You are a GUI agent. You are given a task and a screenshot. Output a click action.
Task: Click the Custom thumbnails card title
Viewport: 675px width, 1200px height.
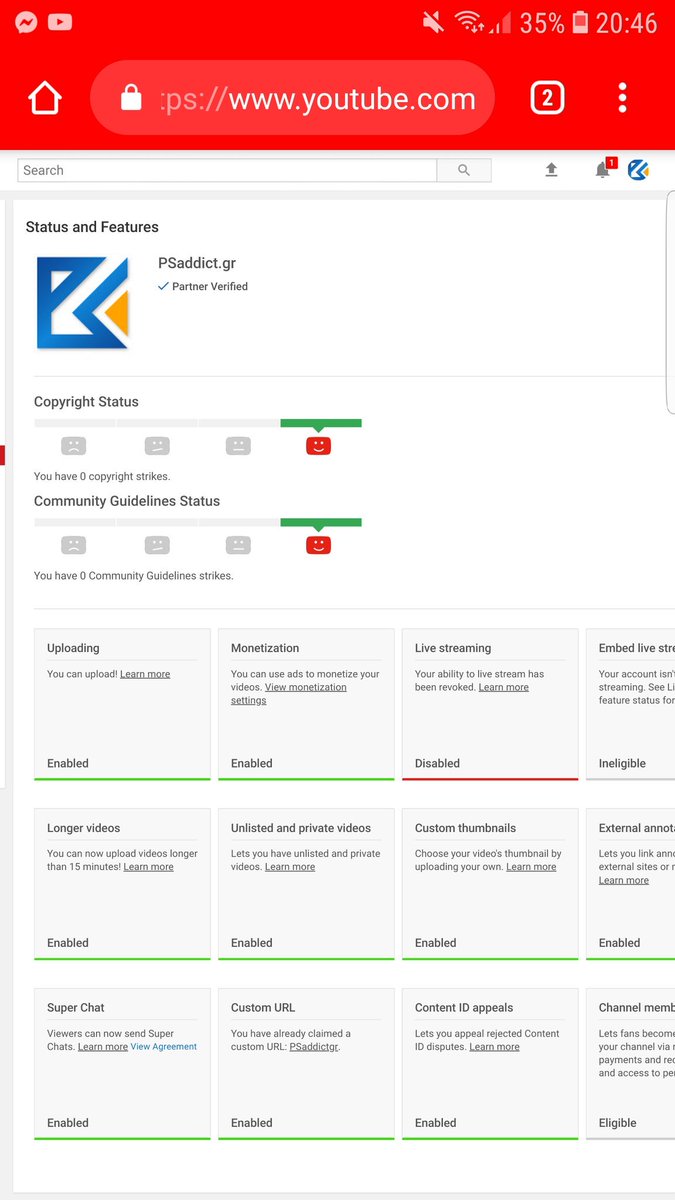click(465, 828)
